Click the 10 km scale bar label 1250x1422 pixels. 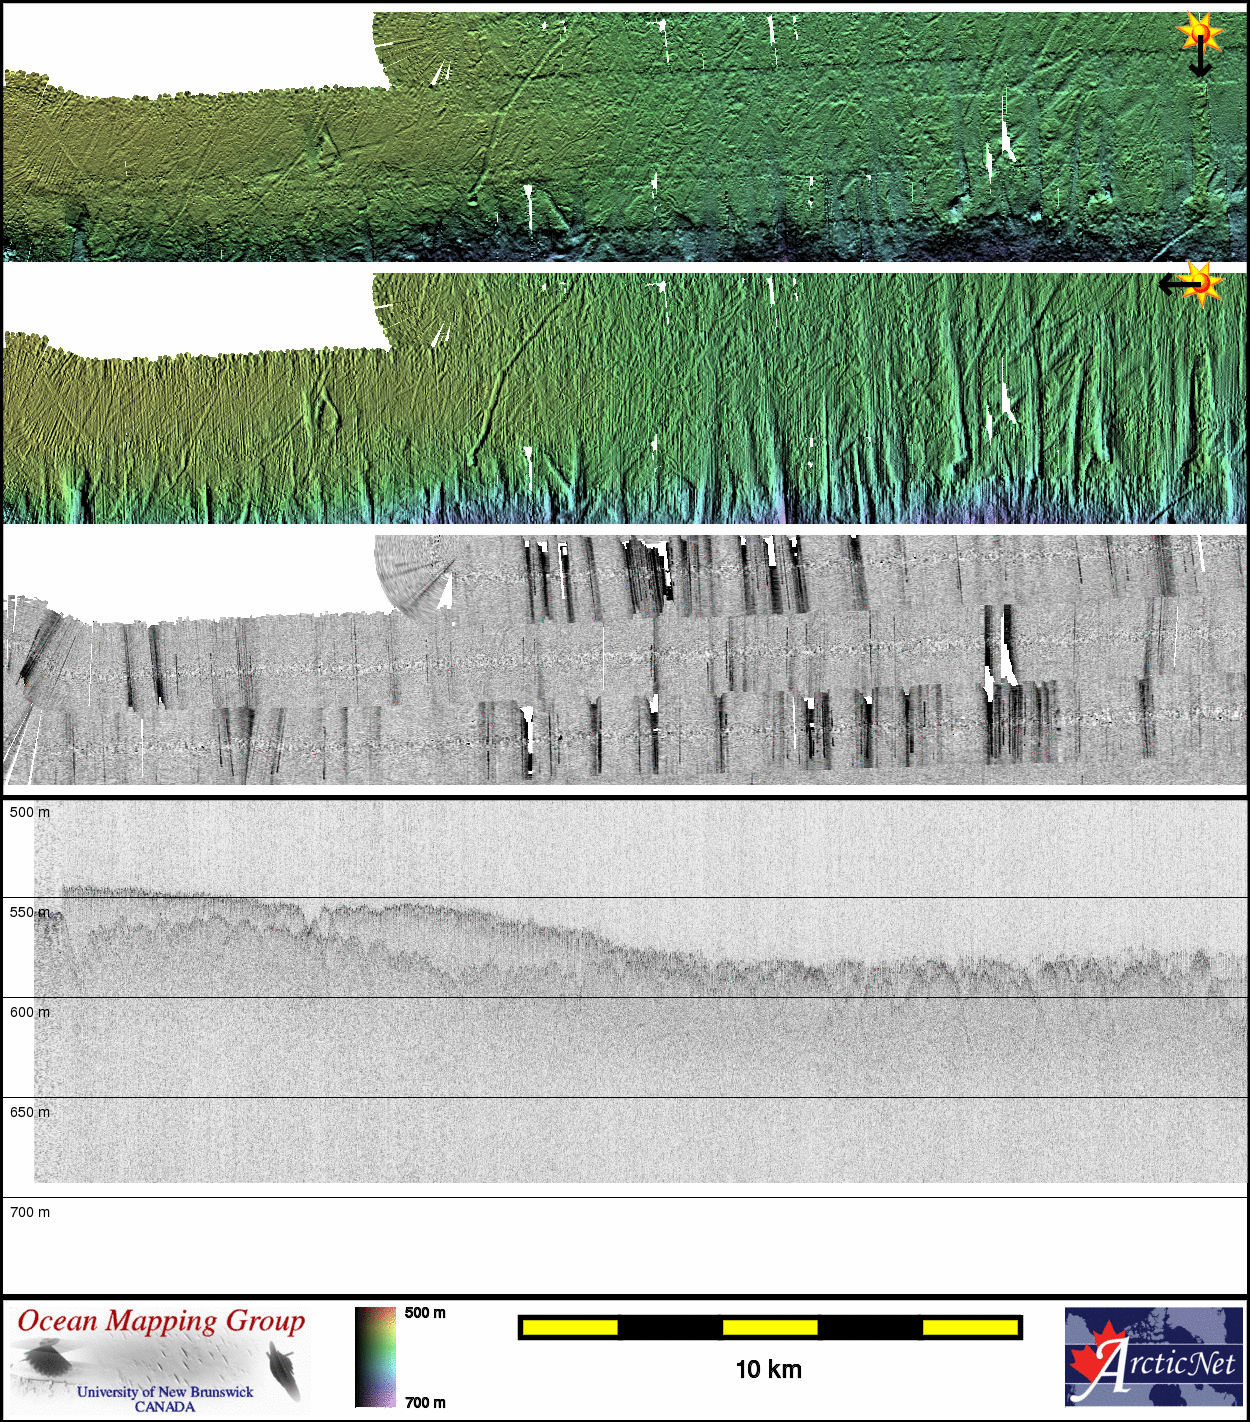[x=768, y=1370]
